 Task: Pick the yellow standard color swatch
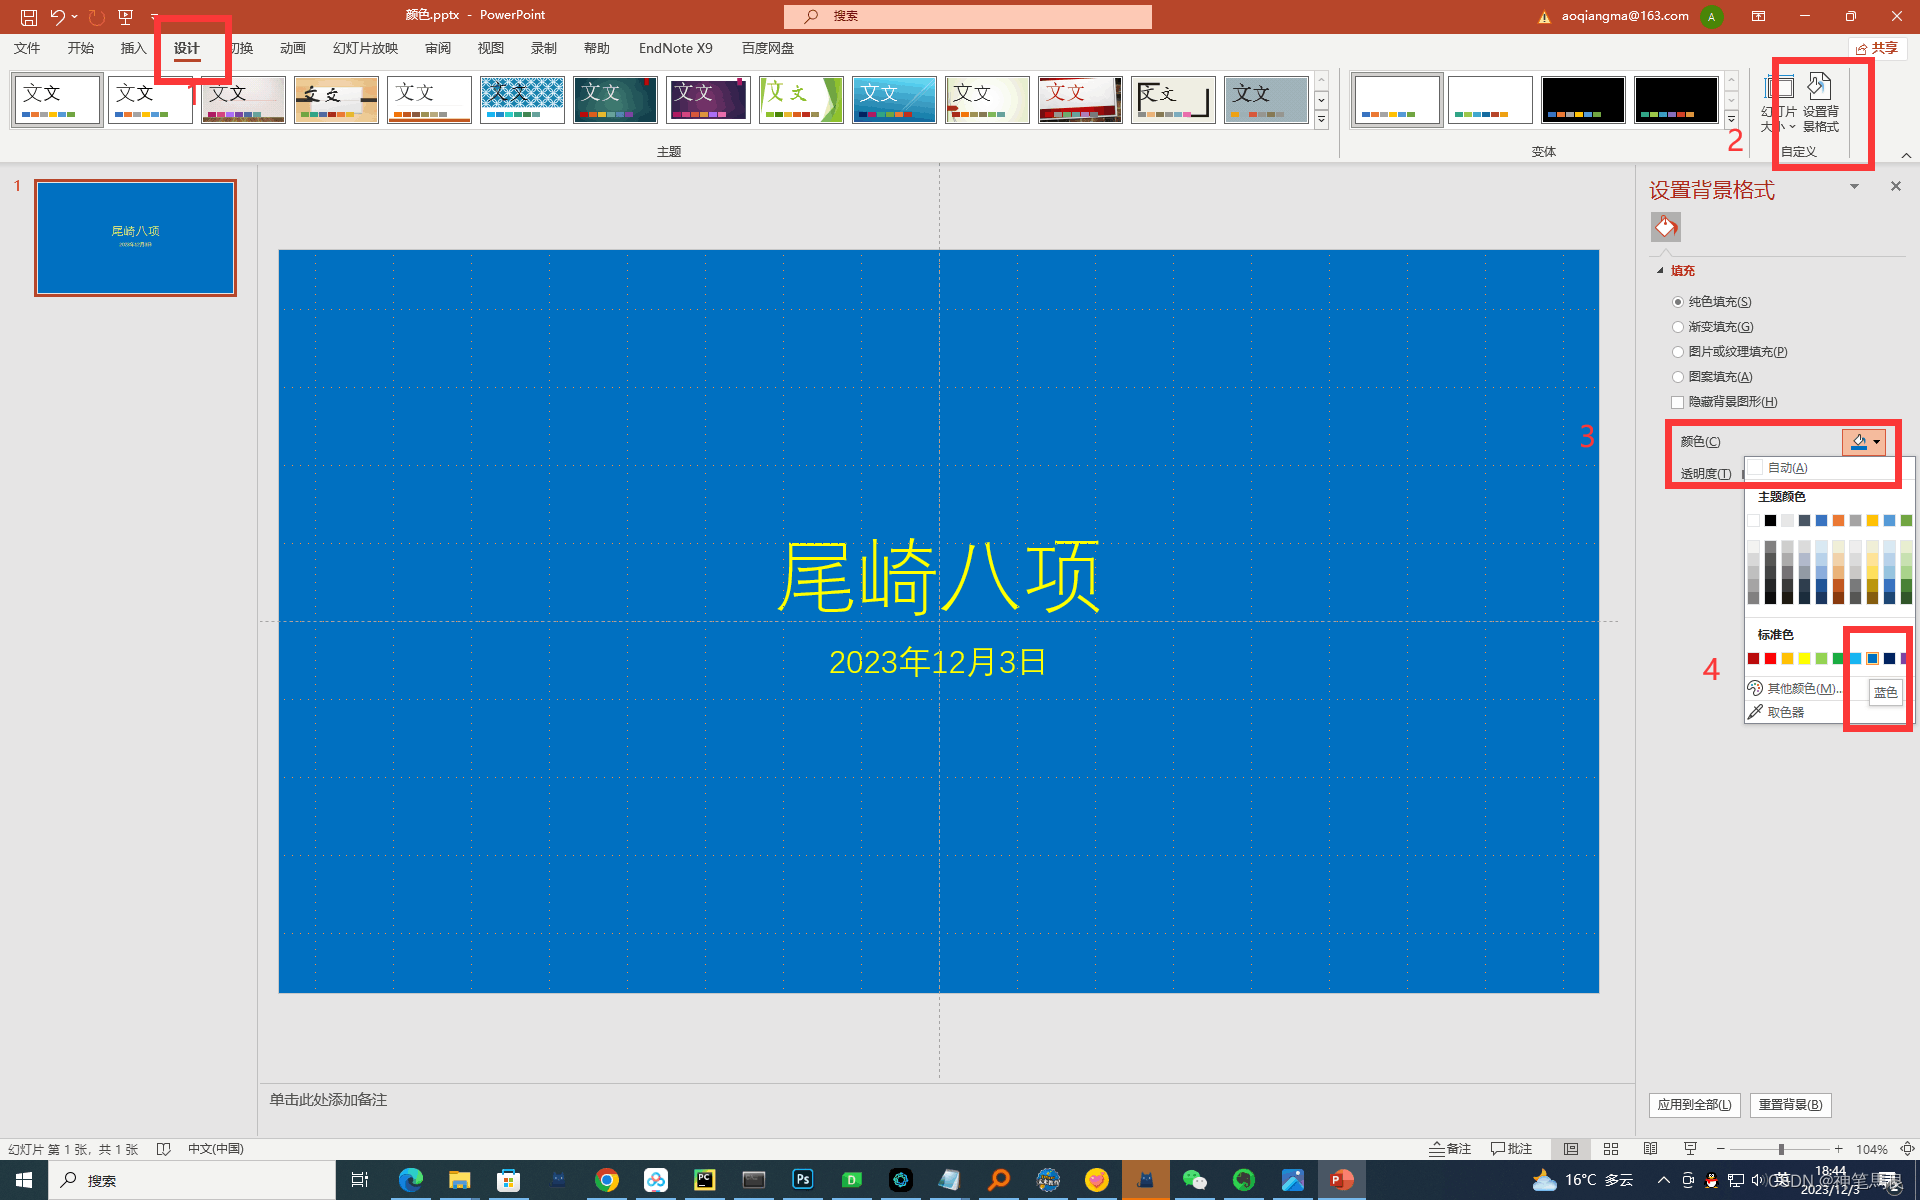click(x=1804, y=658)
